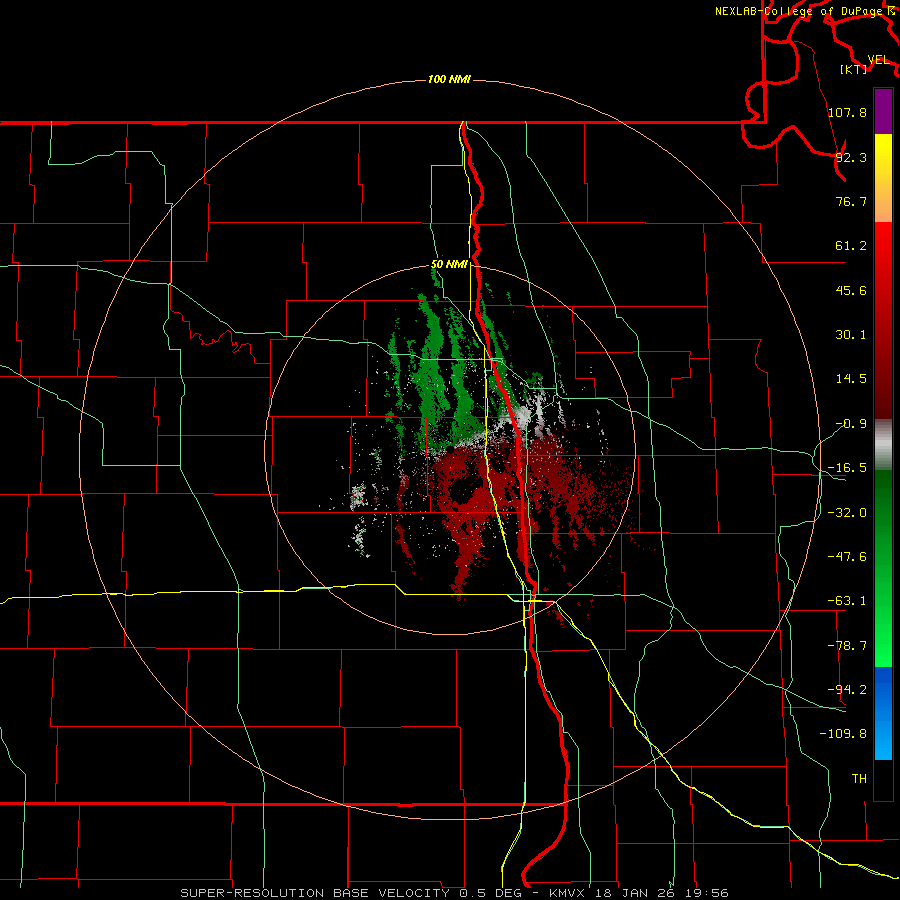Click the VEL label above the scale

(878, 60)
